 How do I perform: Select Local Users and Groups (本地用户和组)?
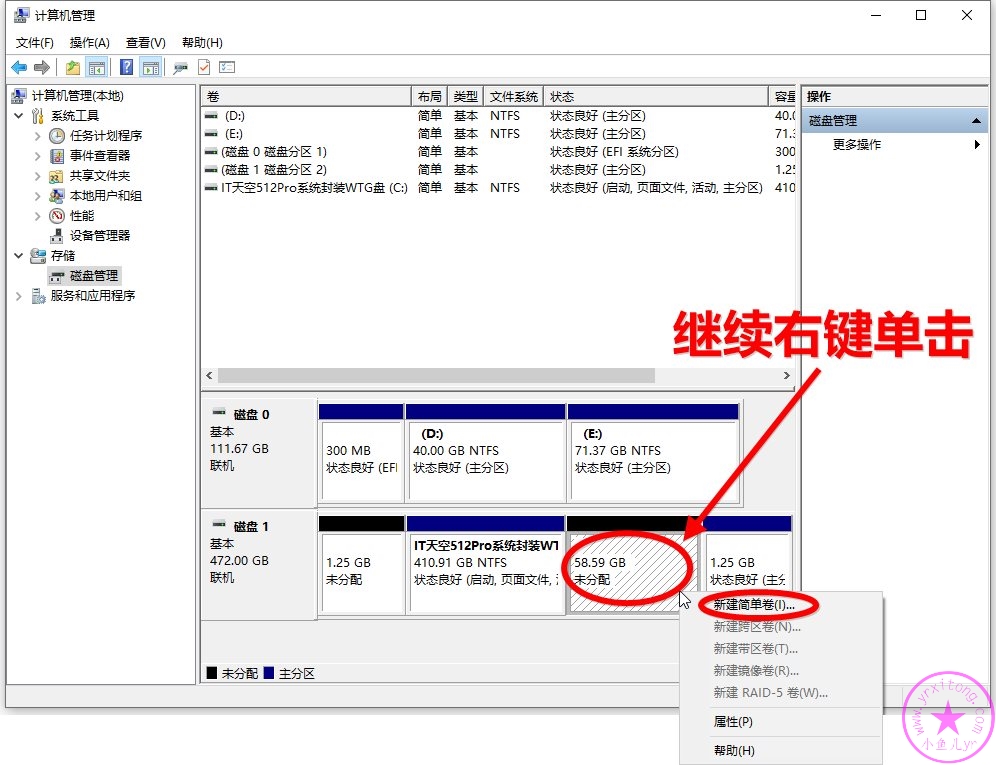coord(105,196)
